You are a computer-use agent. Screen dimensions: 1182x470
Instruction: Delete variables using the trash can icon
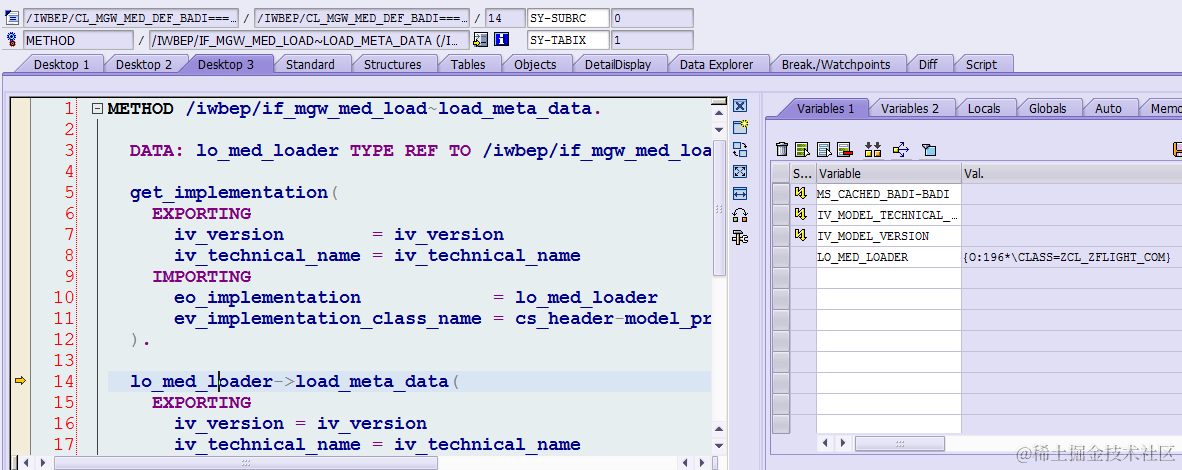point(782,150)
